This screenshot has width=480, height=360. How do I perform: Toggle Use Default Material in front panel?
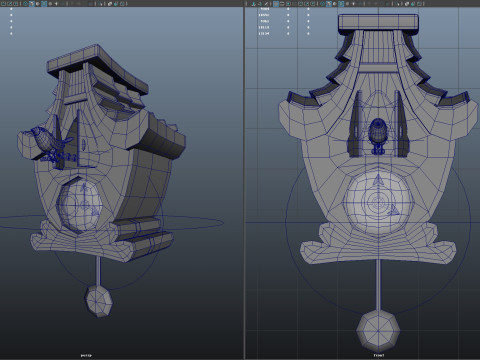[335, 4]
